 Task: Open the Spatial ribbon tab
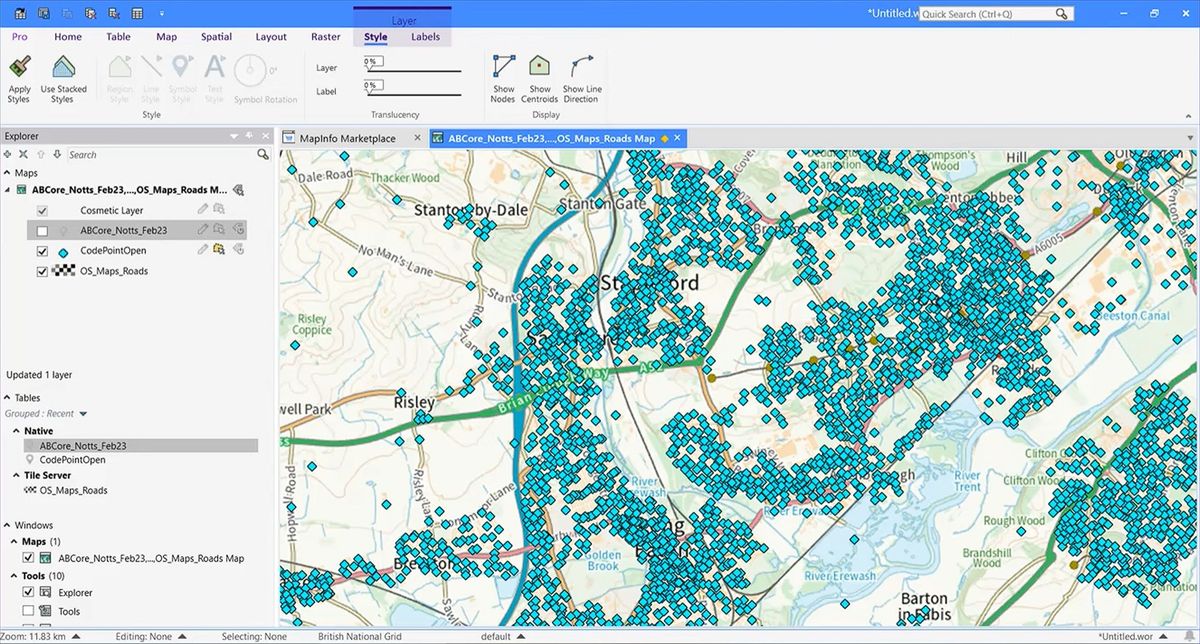(215, 36)
